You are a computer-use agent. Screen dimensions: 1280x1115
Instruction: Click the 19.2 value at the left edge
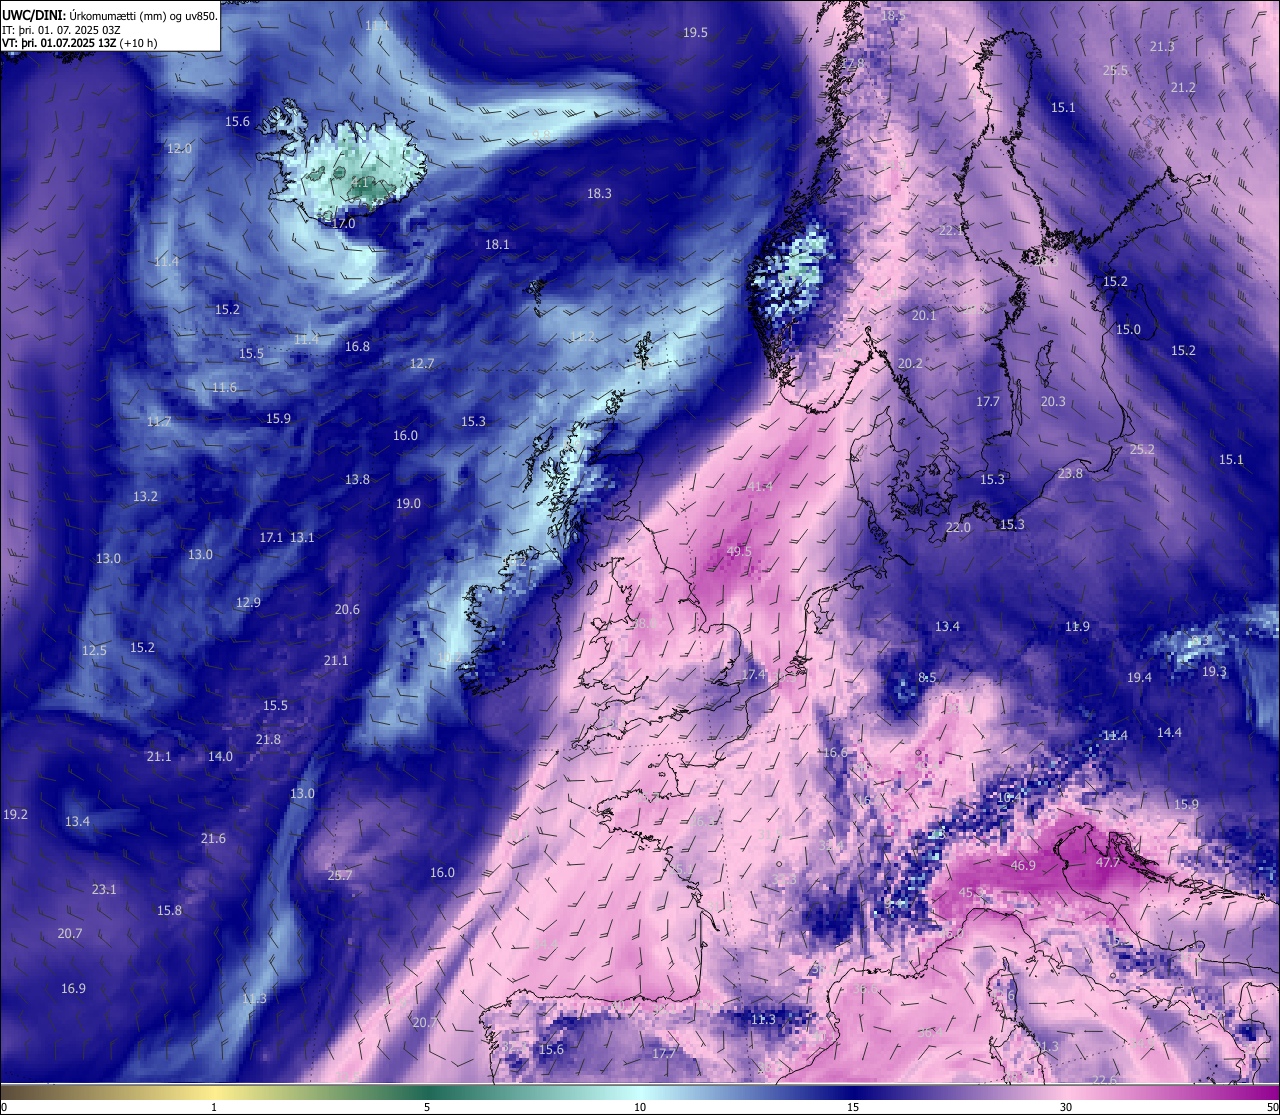click(15, 814)
